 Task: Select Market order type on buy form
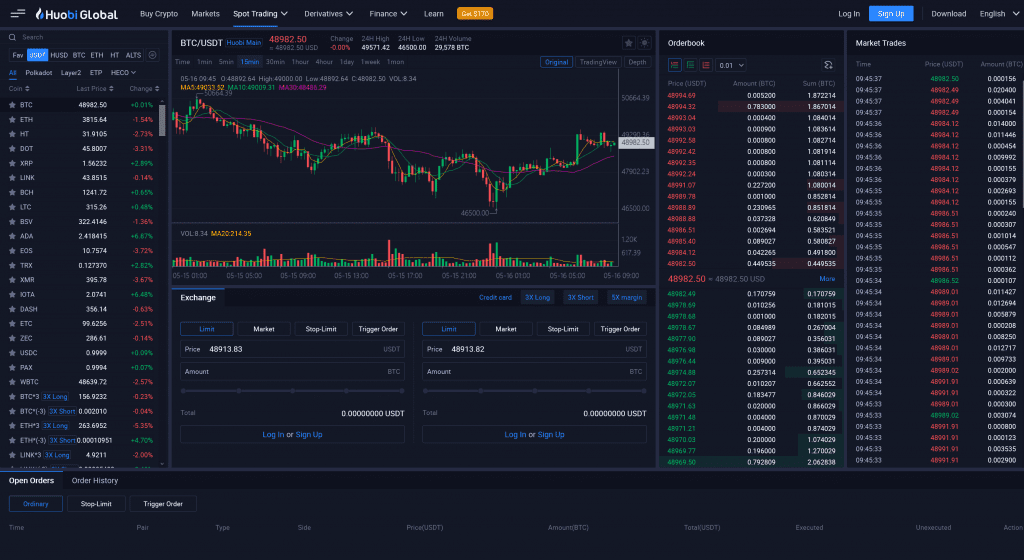tap(264, 329)
